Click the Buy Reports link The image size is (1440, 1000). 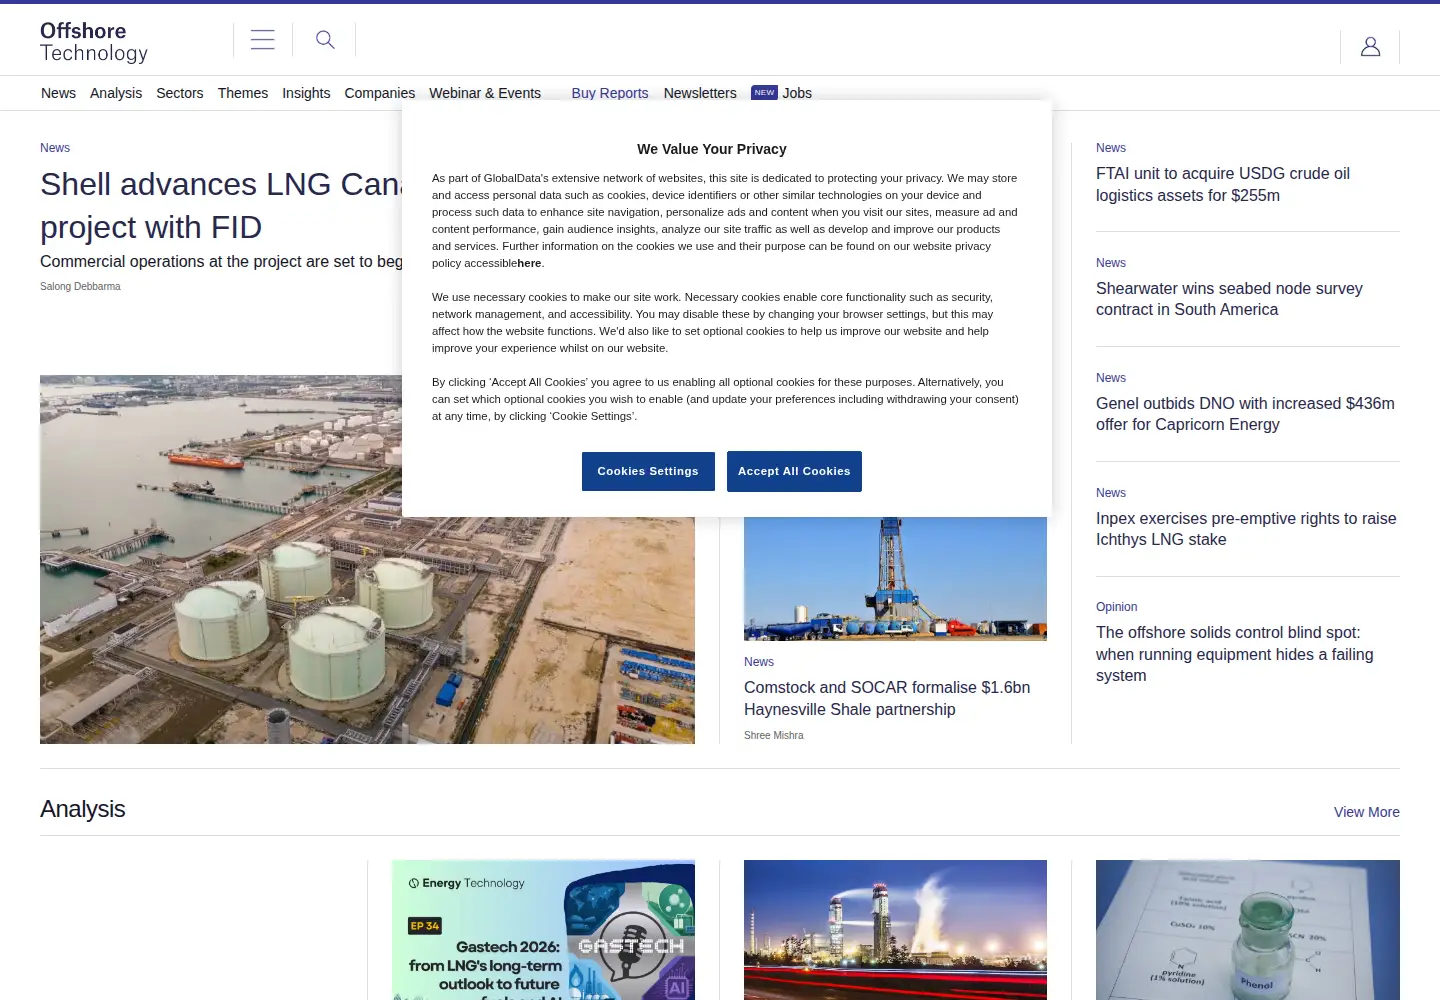pyautogui.click(x=610, y=93)
